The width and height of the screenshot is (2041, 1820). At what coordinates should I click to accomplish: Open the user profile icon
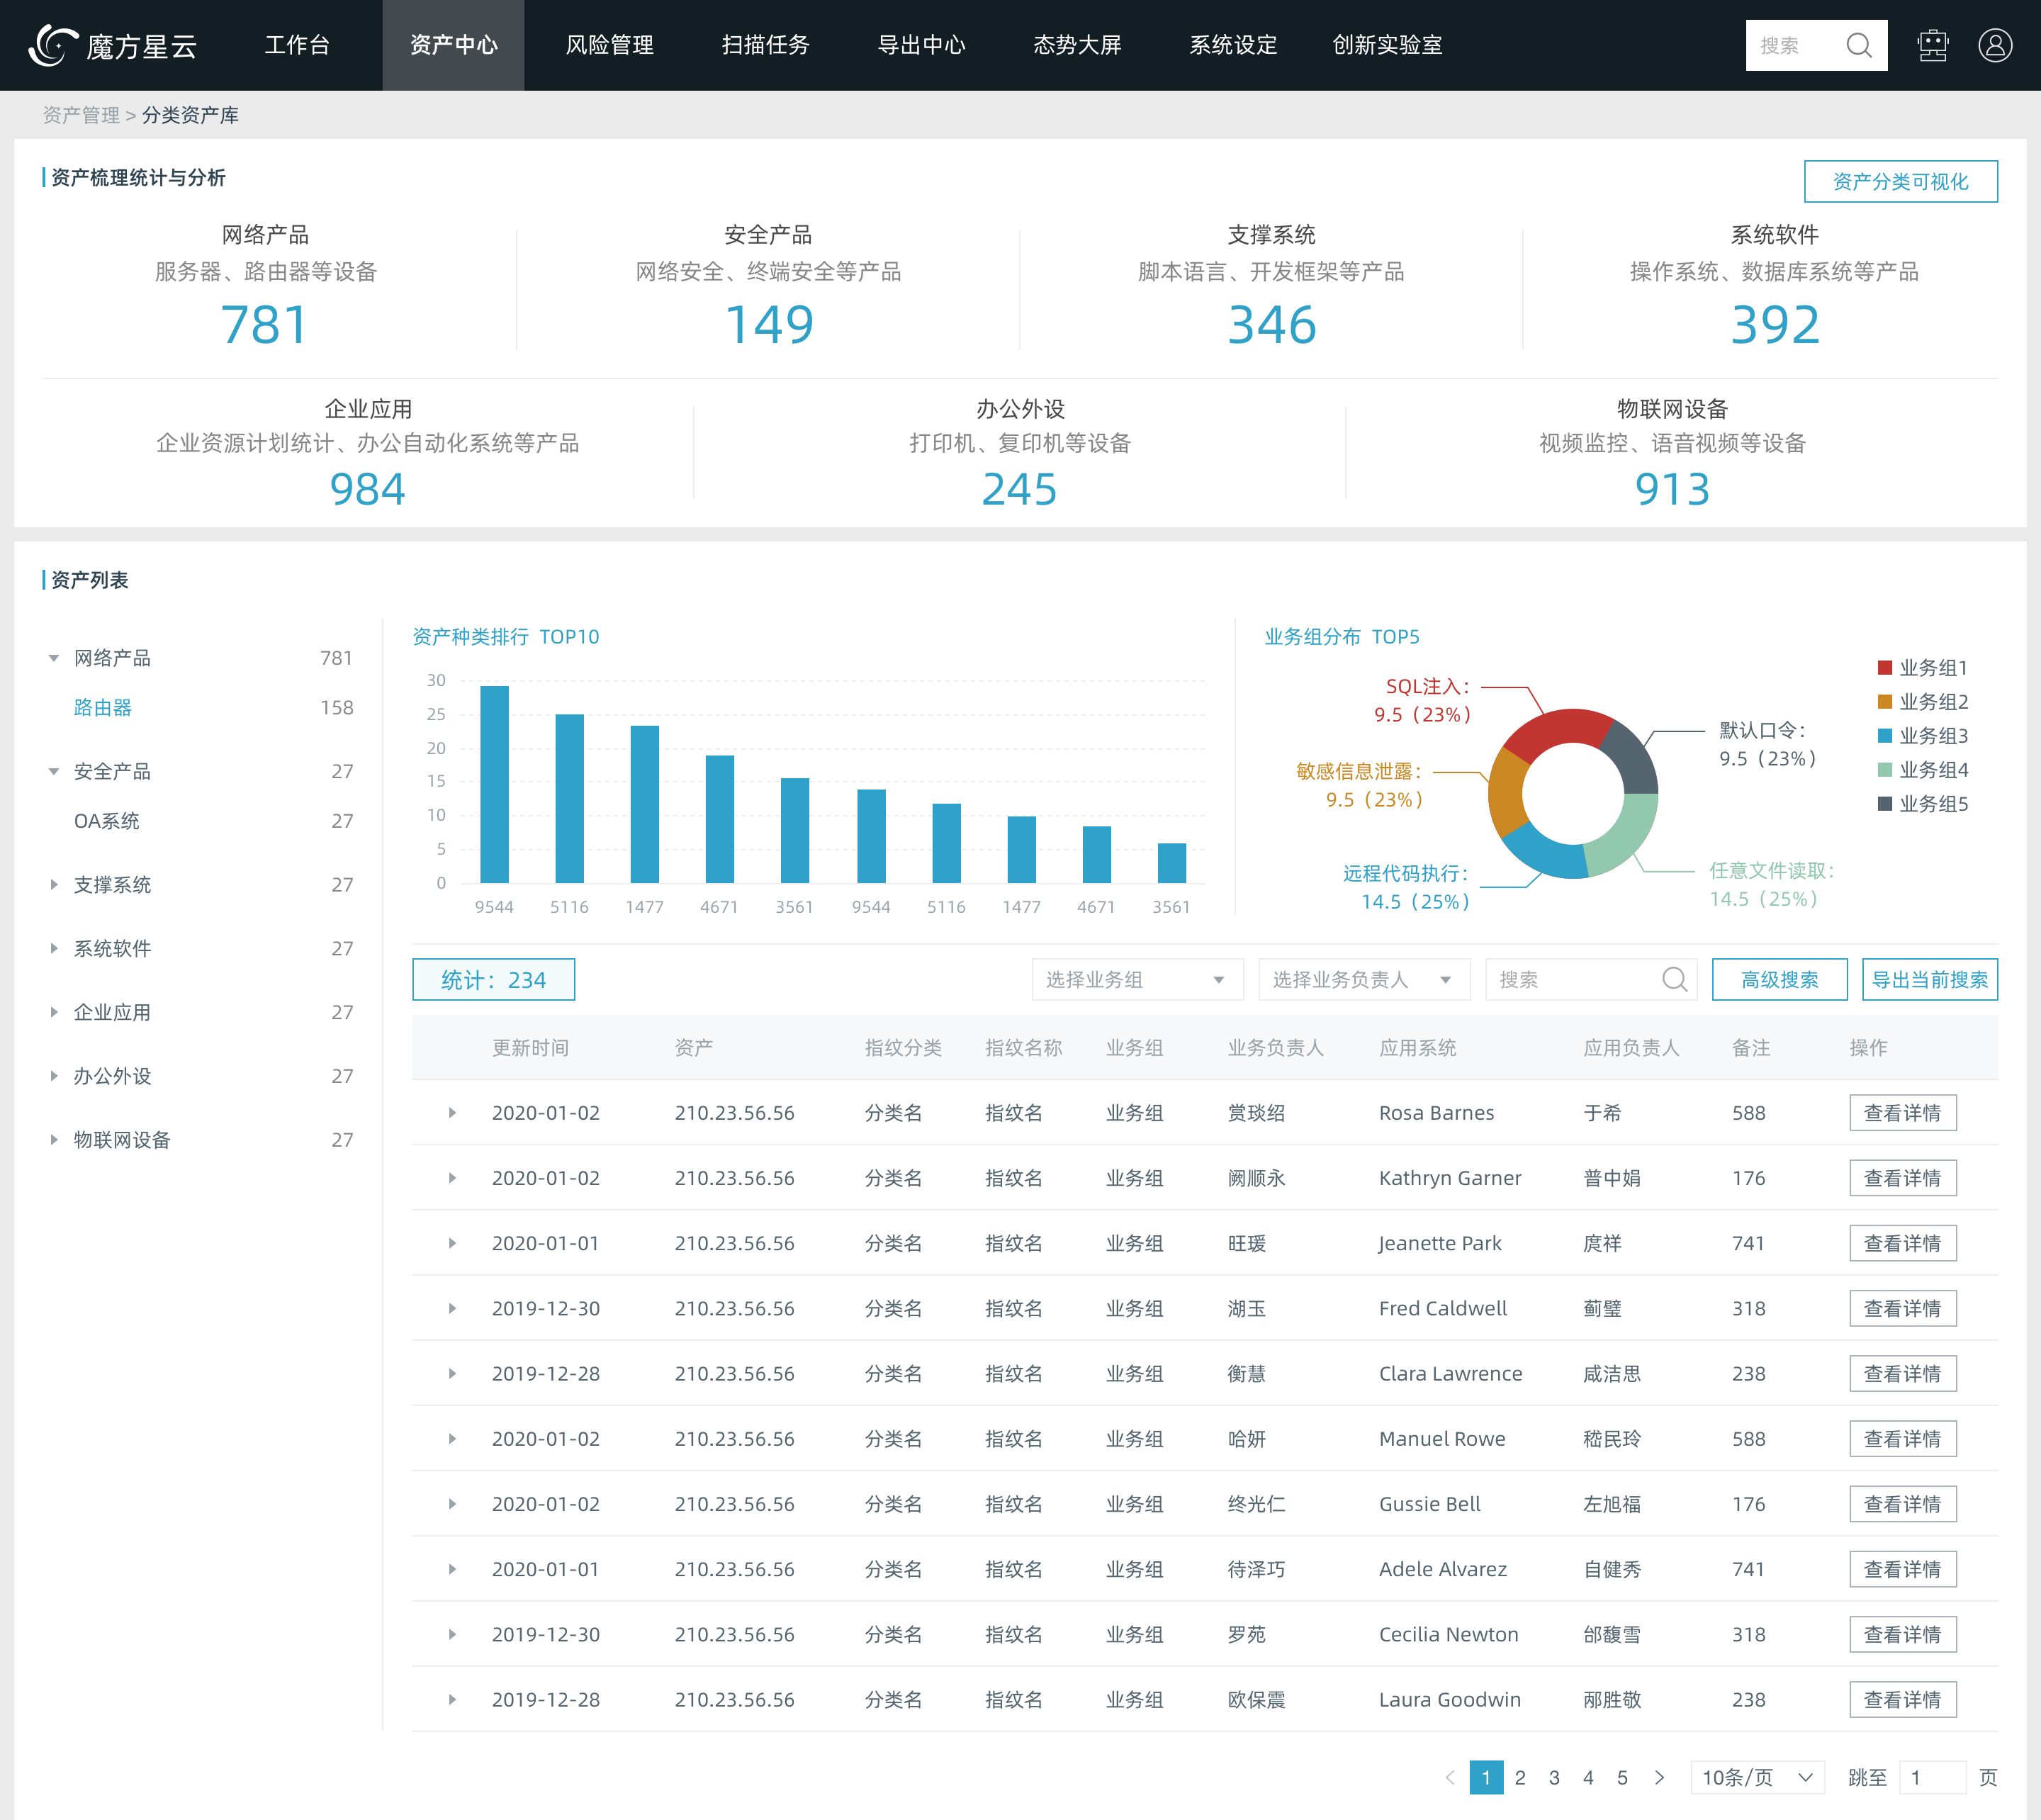coord(1994,45)
